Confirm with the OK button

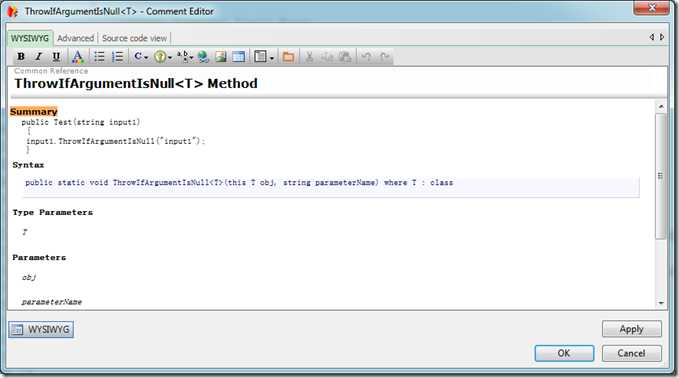[564, 353]
